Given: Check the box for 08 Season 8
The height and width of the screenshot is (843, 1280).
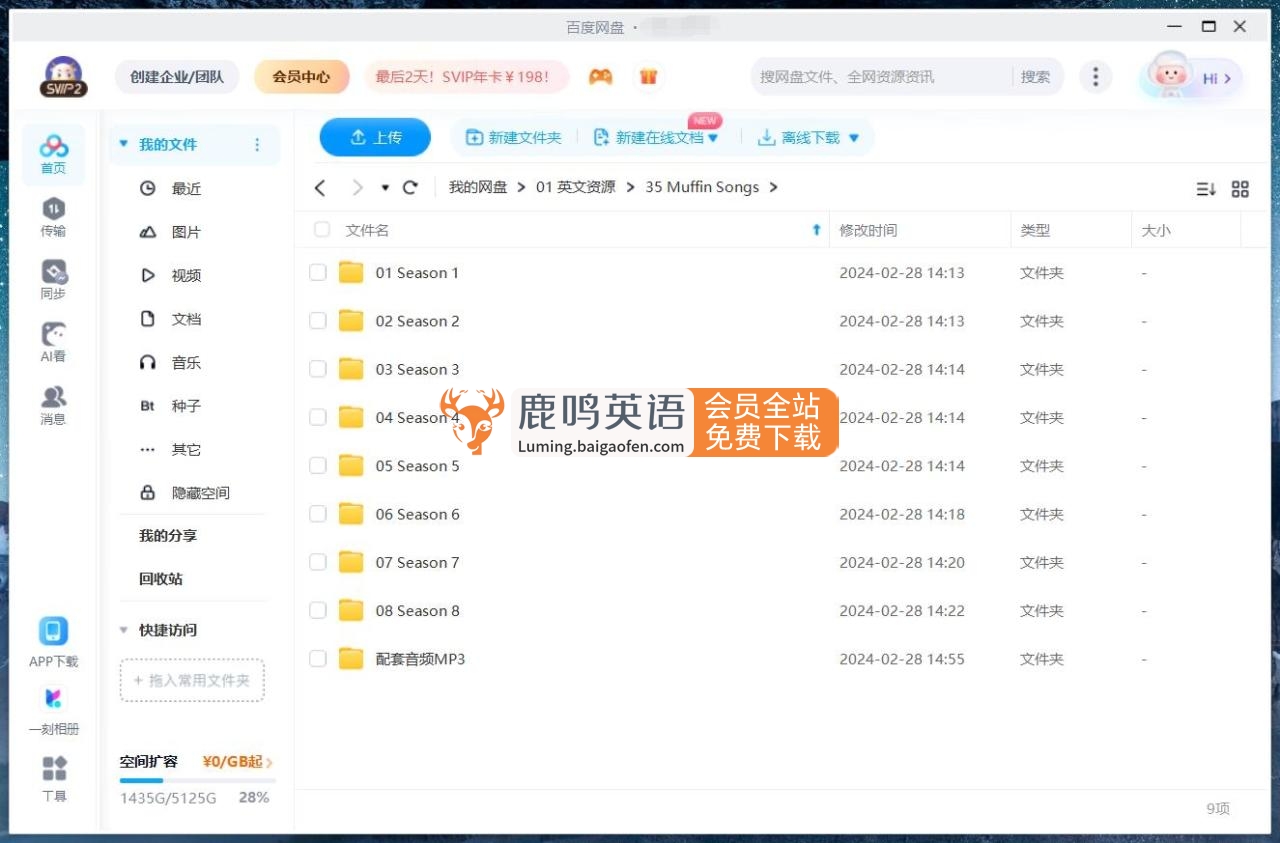Looking at the screenshot, I should pos(318,610).
